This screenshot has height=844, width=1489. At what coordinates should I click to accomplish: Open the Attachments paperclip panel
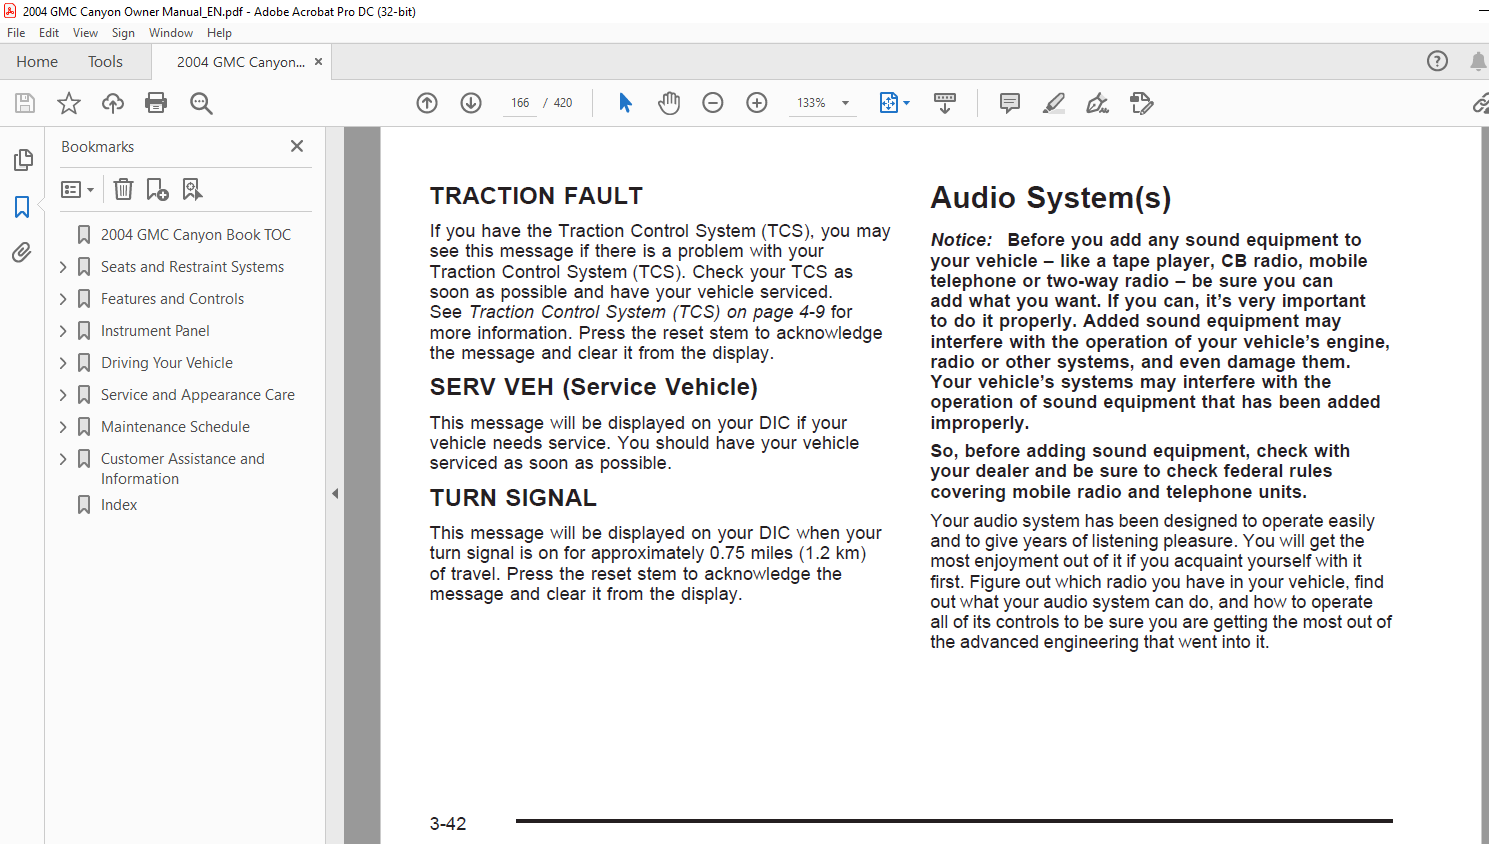22,252
